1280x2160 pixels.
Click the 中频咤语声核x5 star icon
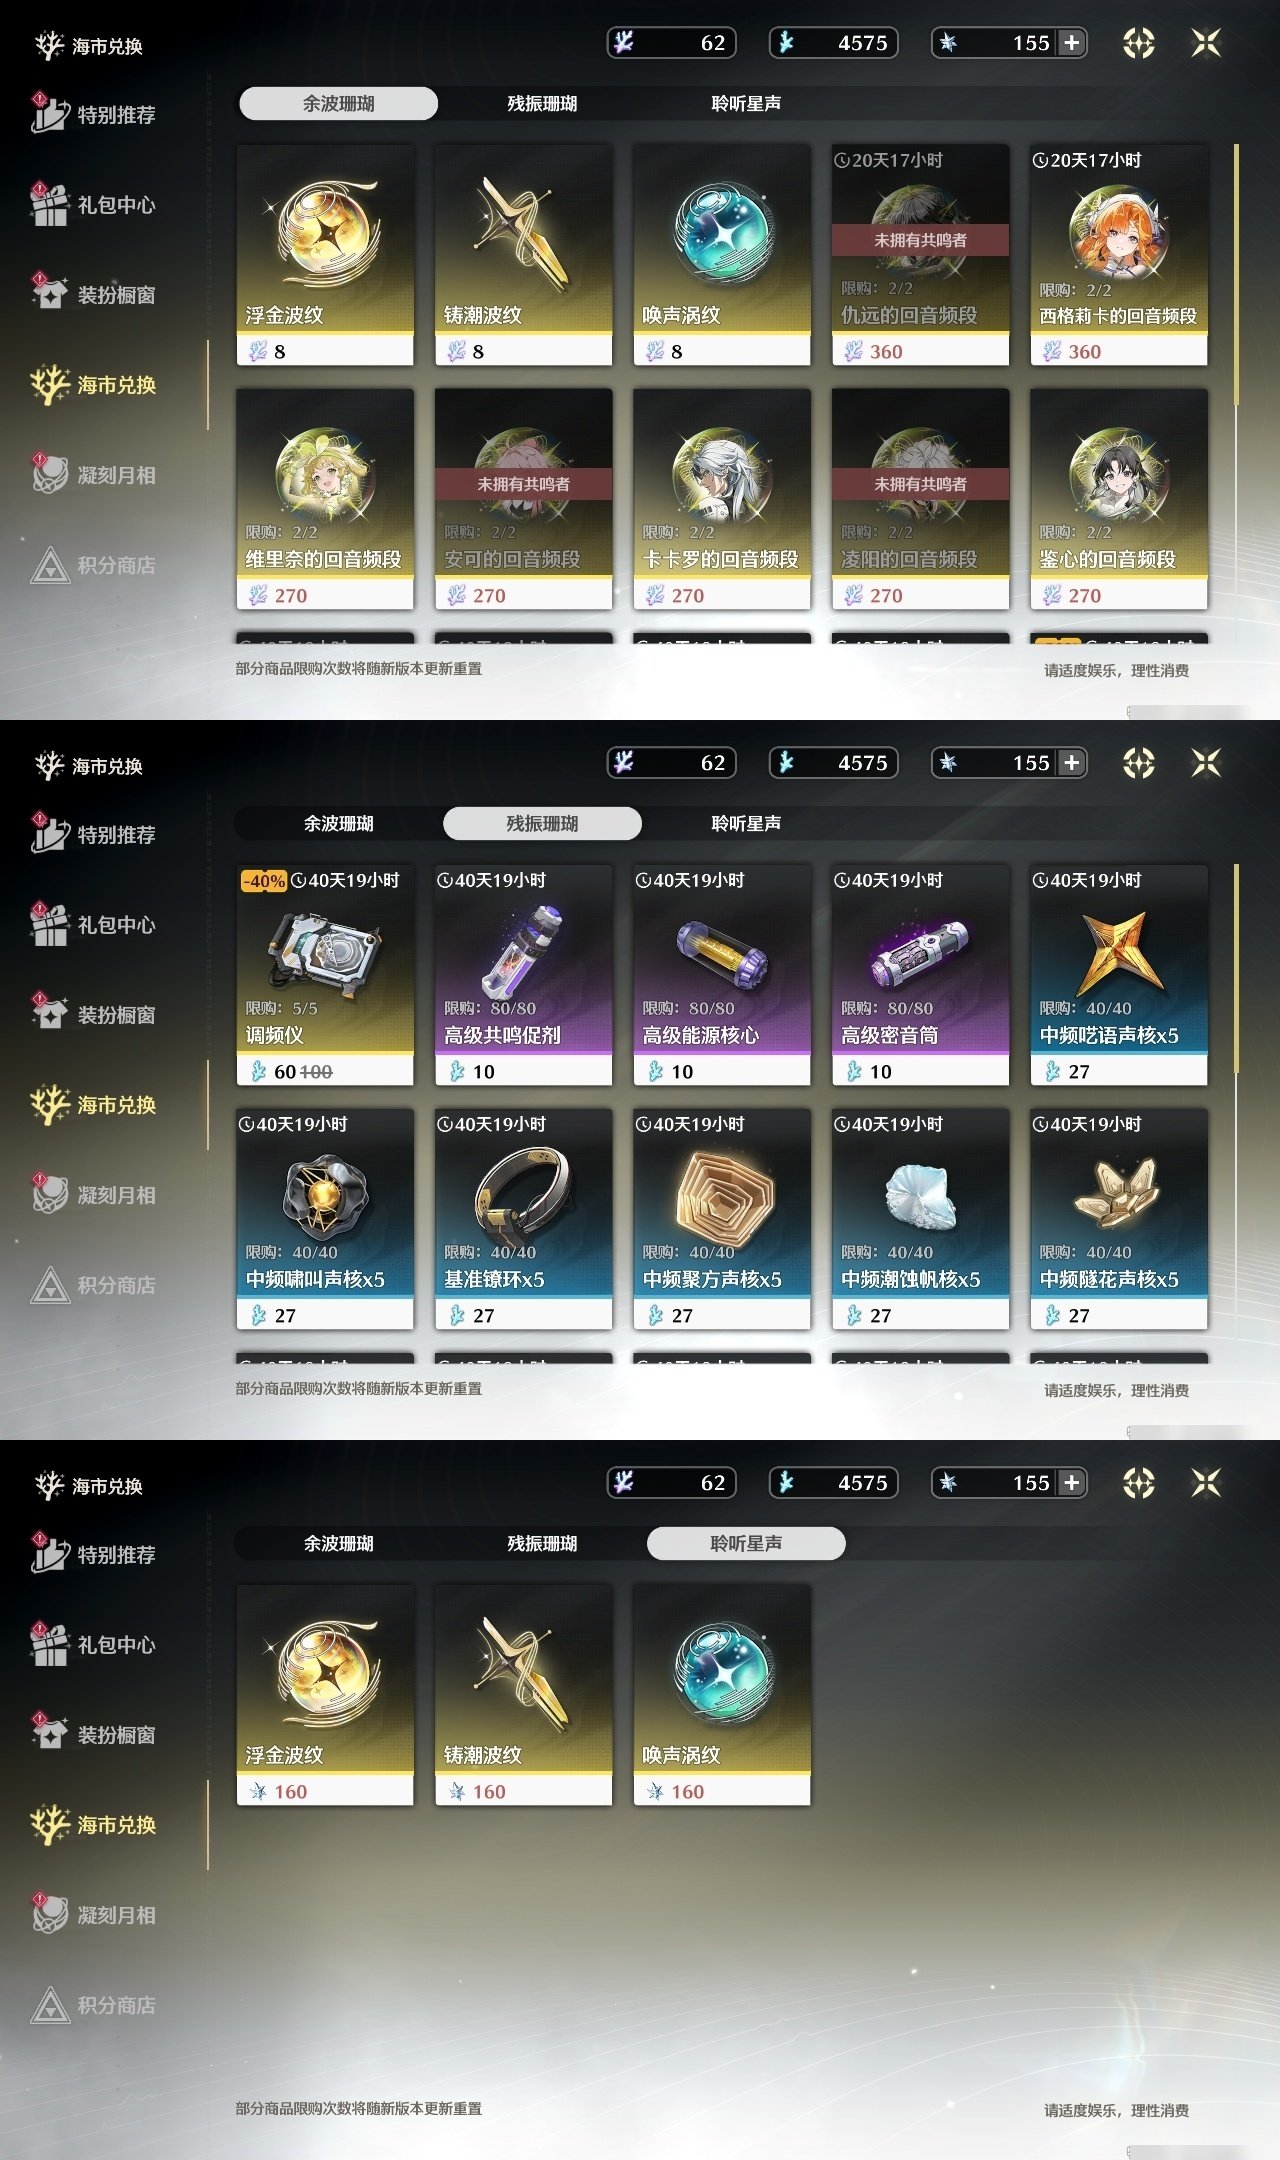pyautogui.click(x=1119, y=950)
